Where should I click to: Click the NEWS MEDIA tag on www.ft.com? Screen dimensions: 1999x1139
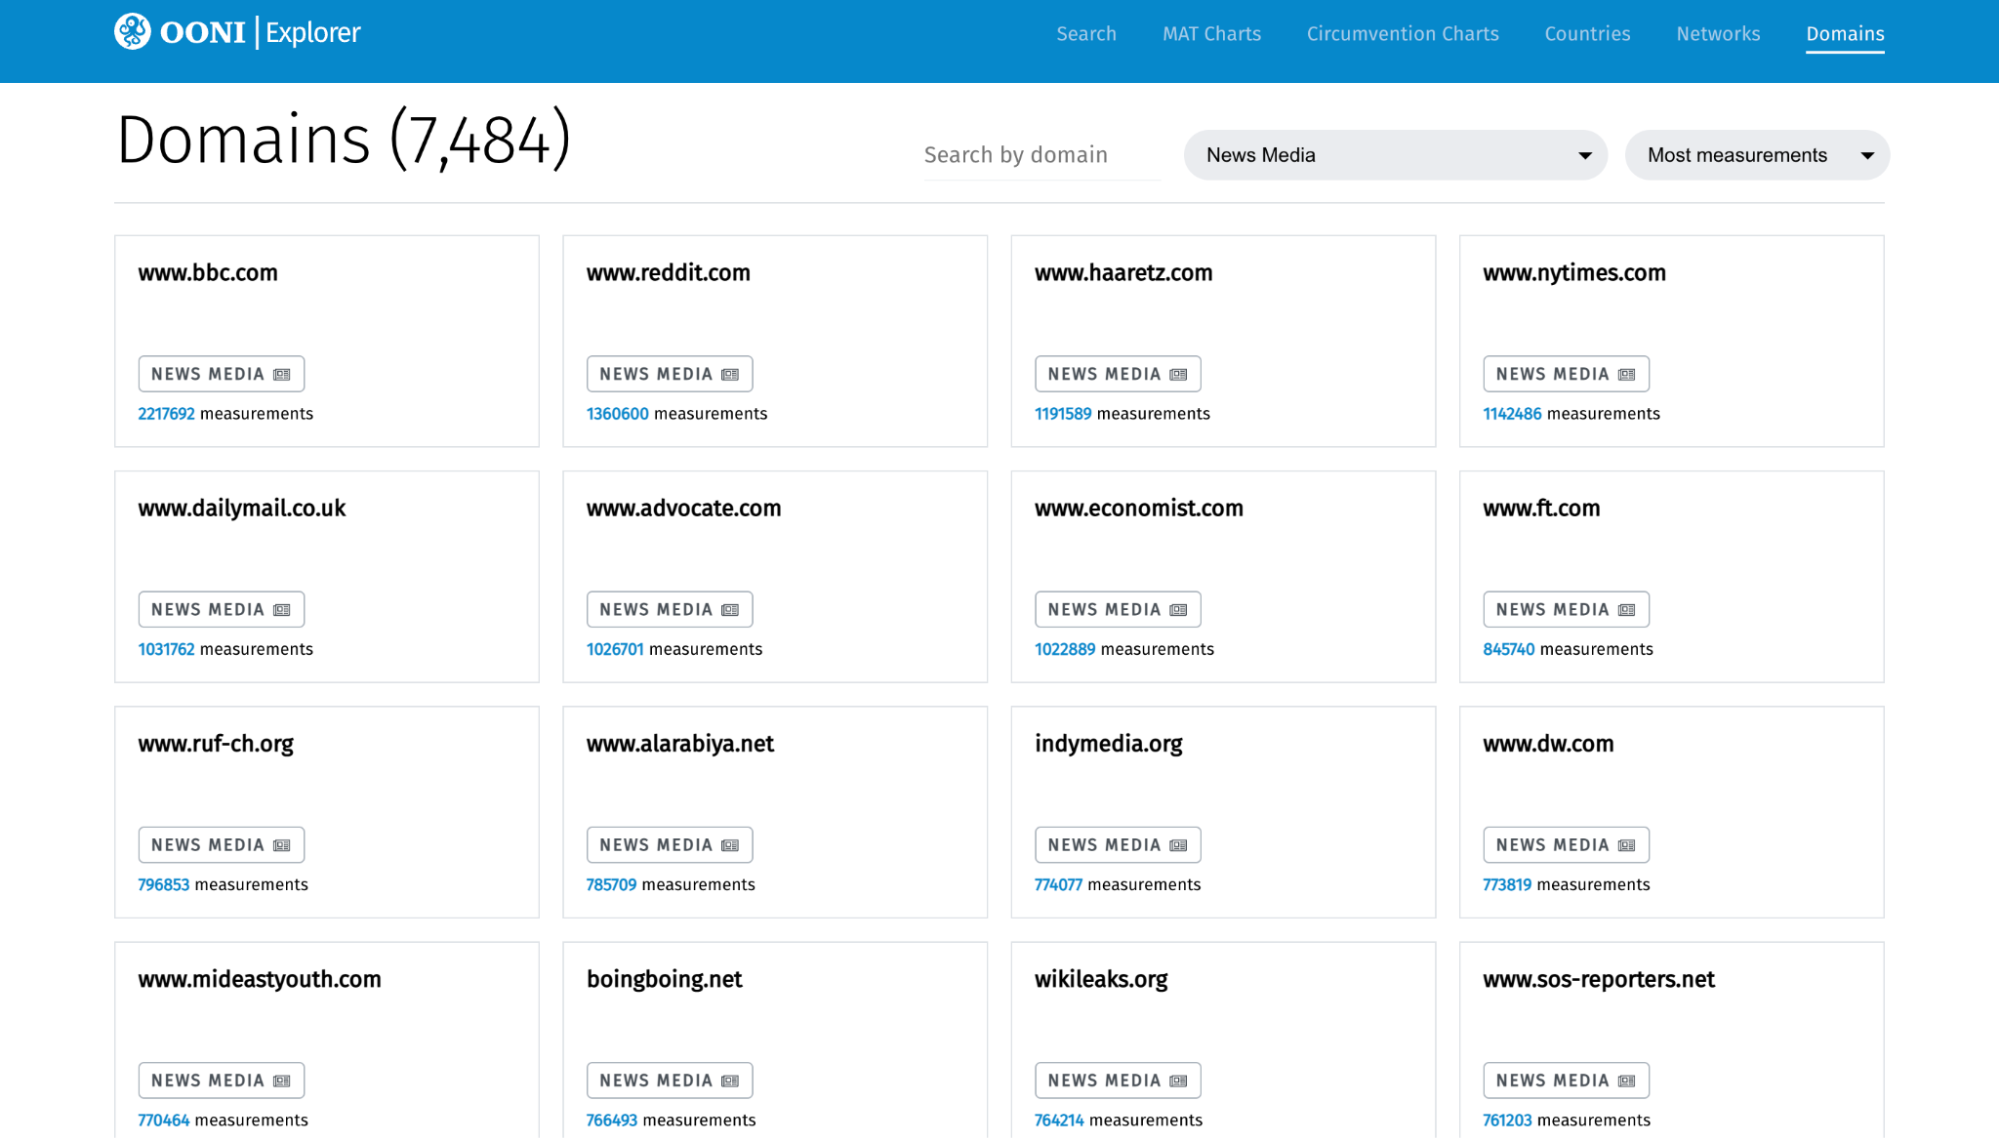click(1565, 610)
